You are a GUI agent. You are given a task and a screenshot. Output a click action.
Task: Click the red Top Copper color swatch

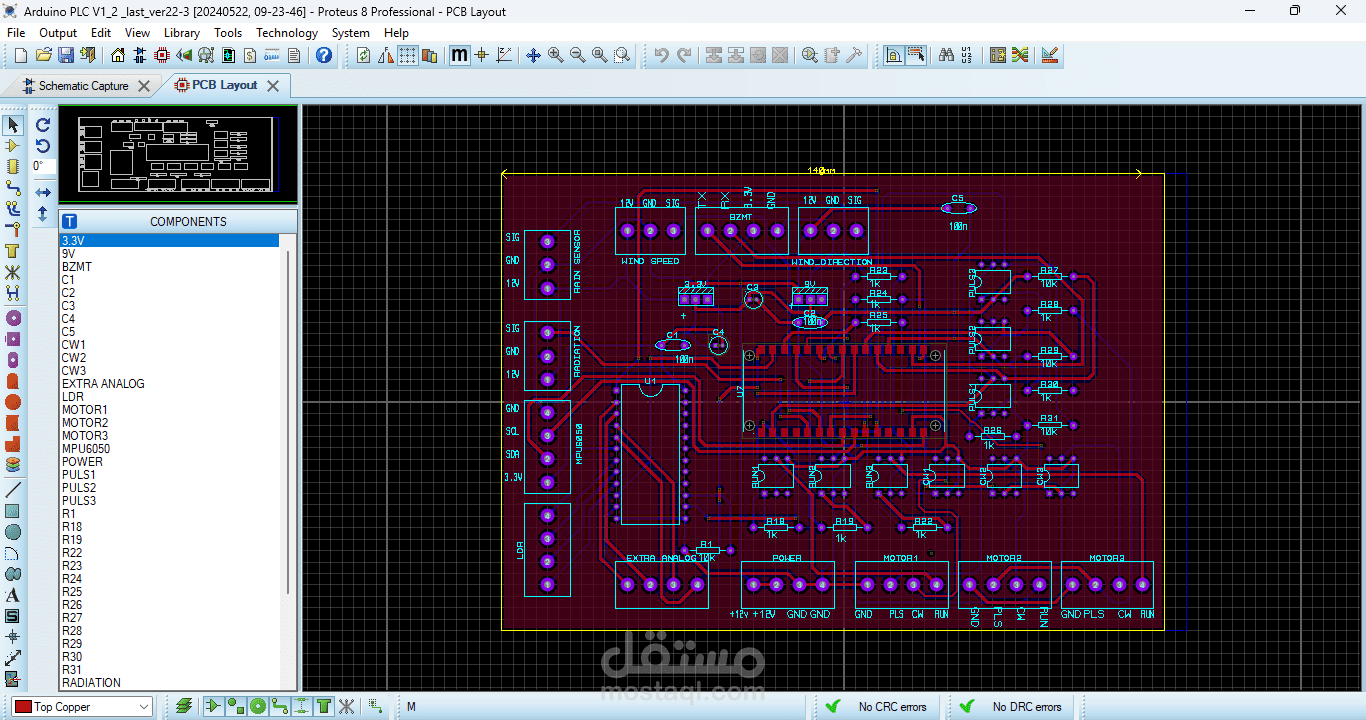coord(24,707)
